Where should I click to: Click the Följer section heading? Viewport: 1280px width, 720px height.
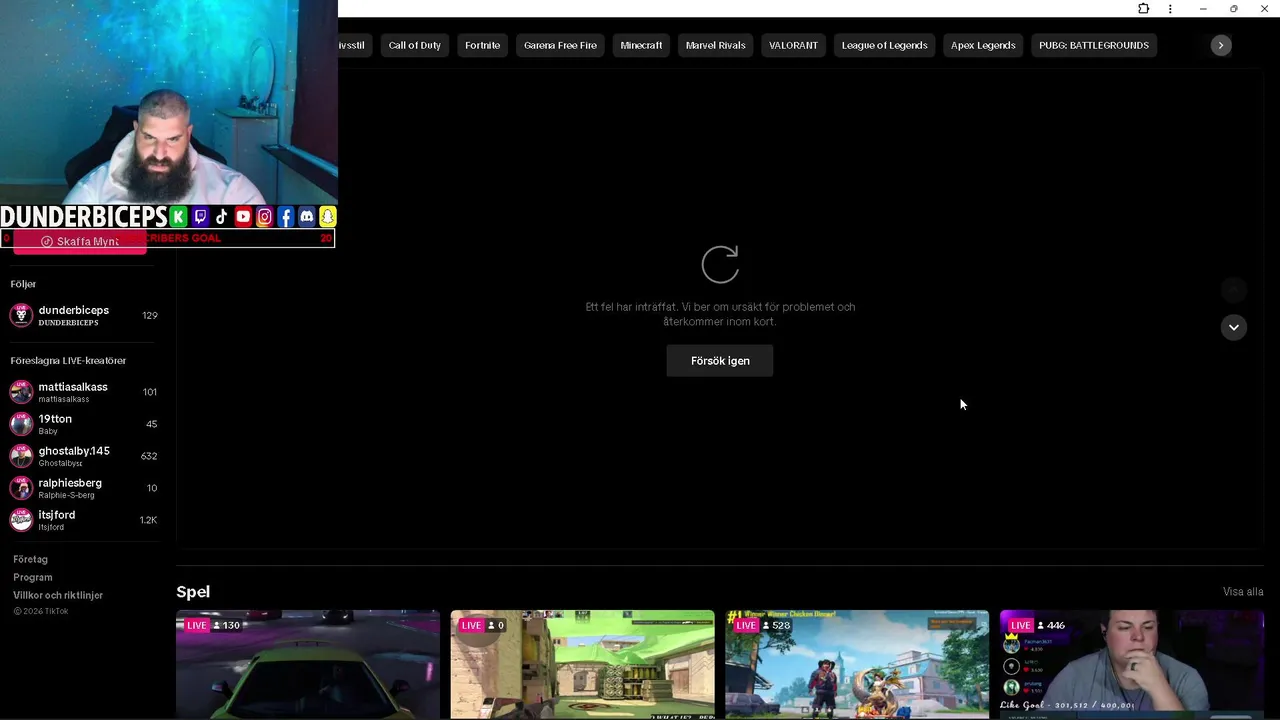pos(23,284)
